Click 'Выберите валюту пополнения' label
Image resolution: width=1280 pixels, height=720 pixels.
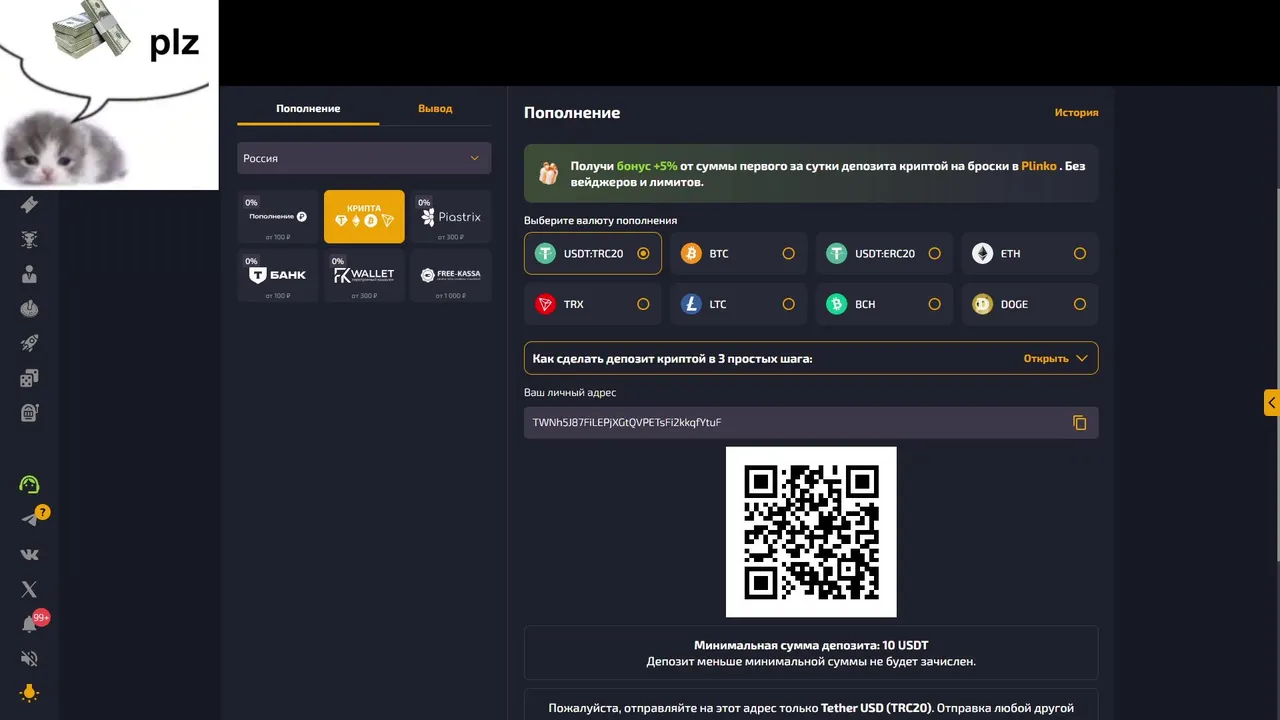click(600, 220)
